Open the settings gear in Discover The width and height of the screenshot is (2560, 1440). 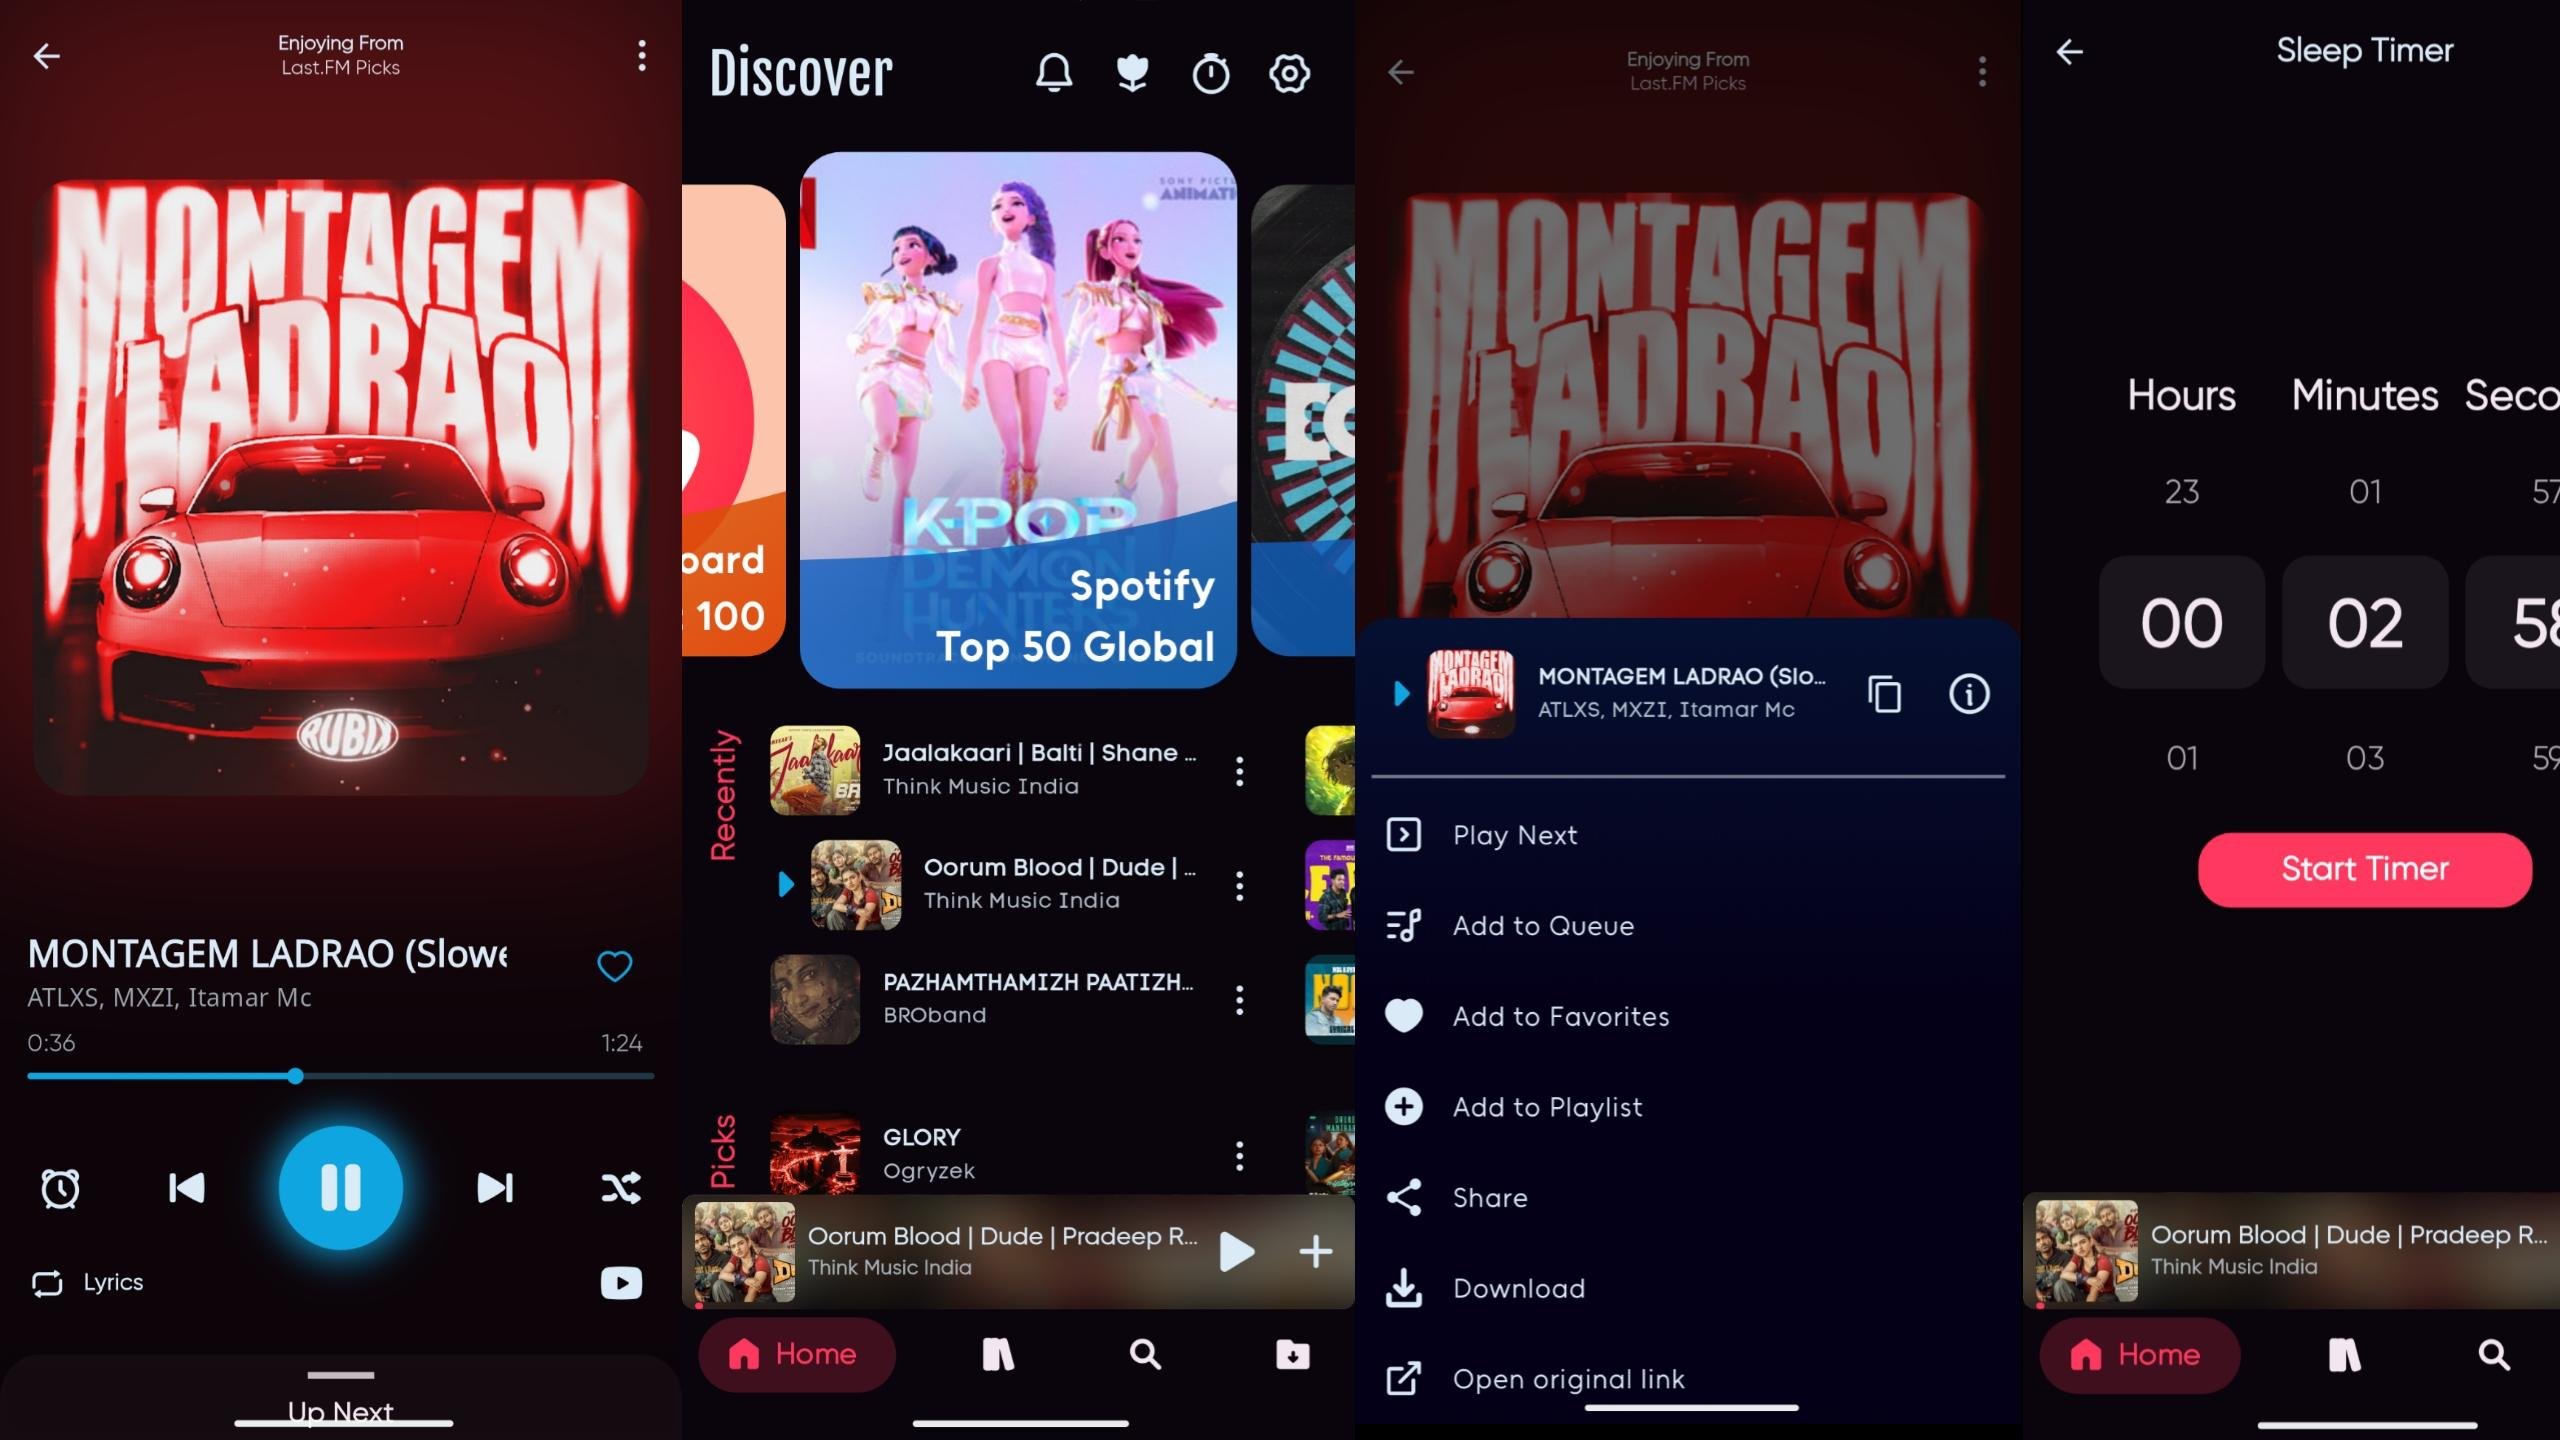(1289, 73)
